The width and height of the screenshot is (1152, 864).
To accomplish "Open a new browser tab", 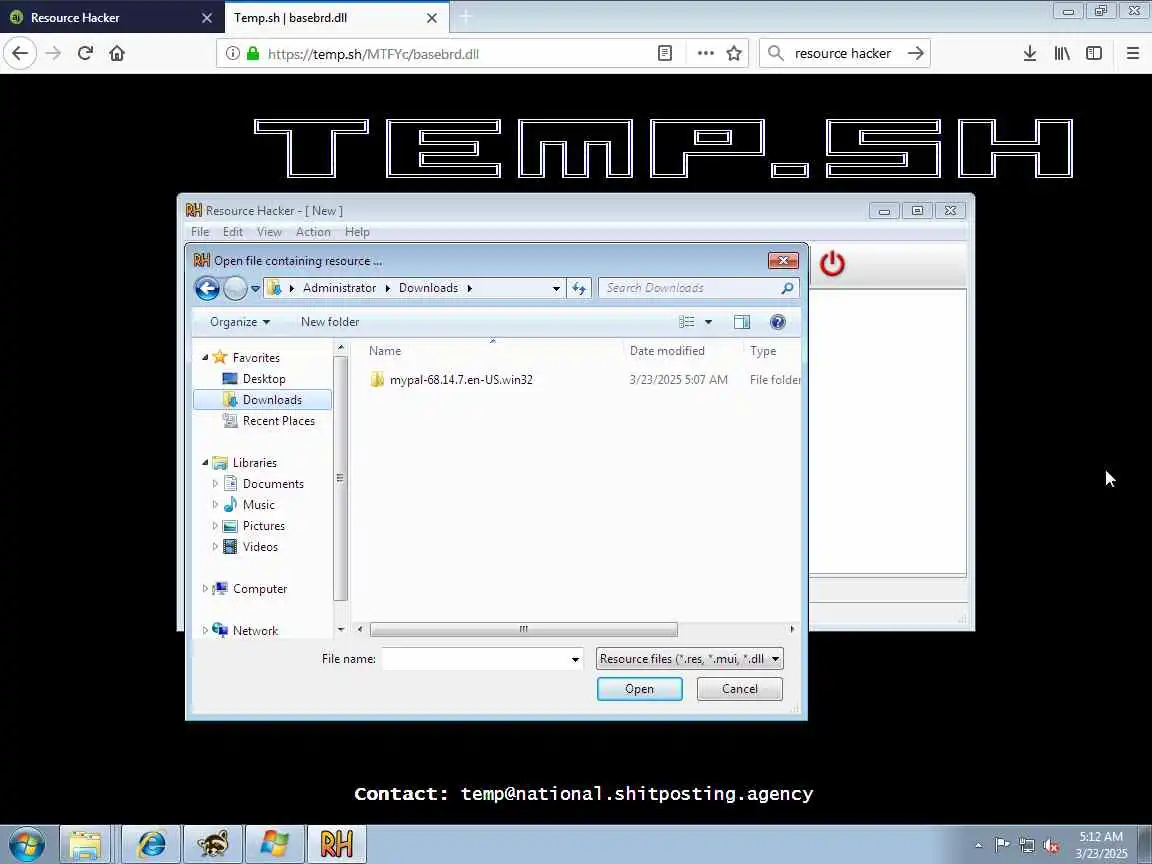I will click(x=466, y=17).
